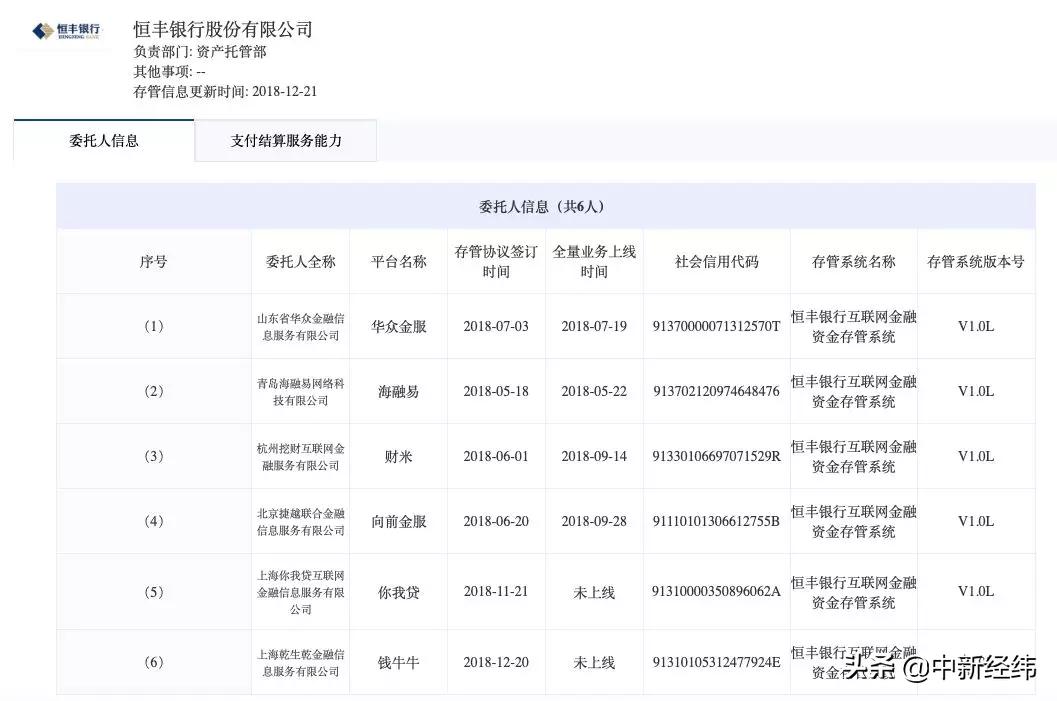Click row number (6)

154,662
